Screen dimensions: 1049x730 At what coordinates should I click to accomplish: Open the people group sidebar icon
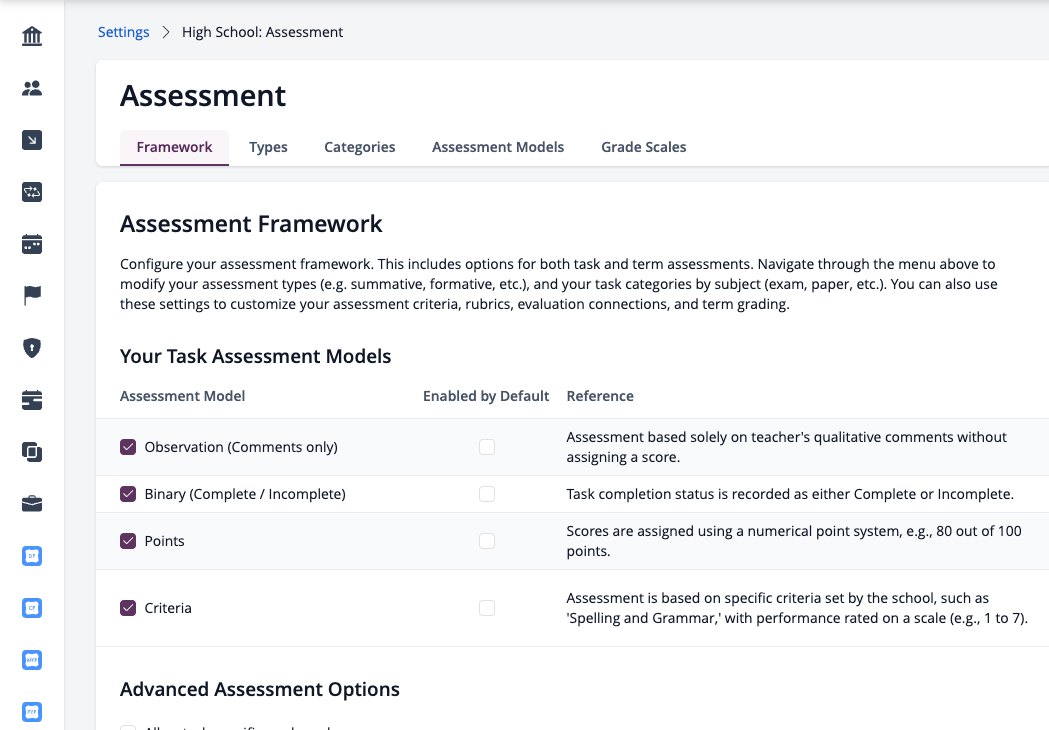[31, 88]
